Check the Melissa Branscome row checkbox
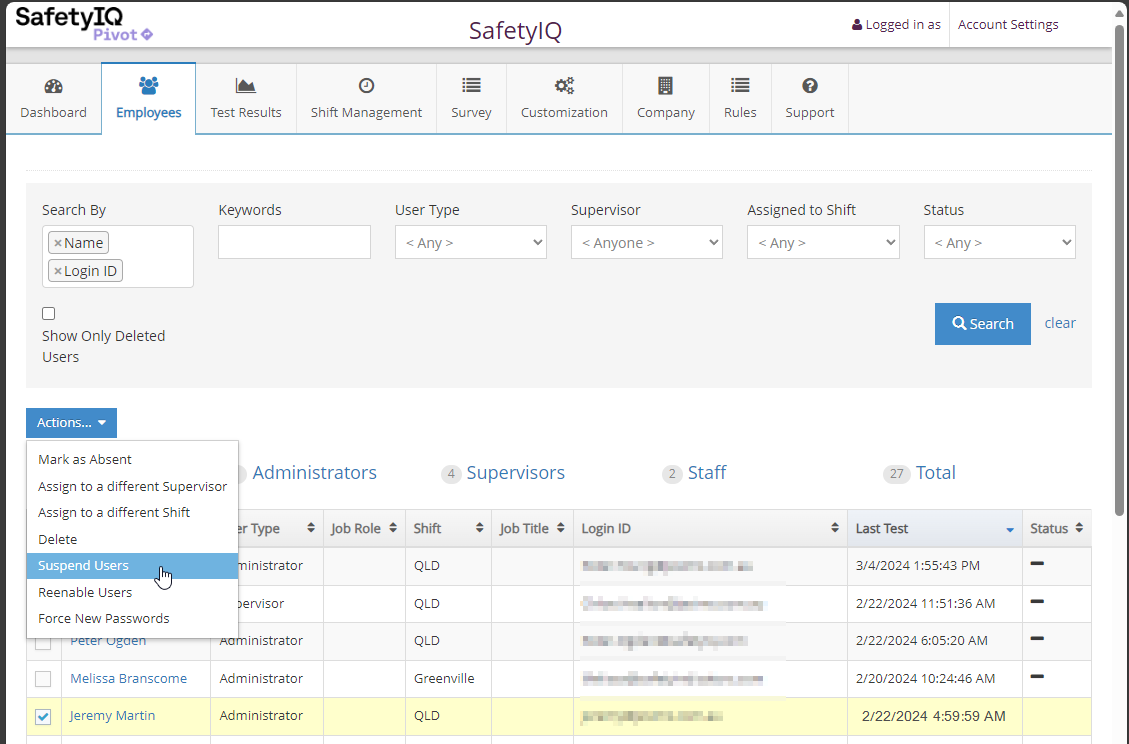The width and height of the screenshot is (1129, 744). tap(43, 679)
